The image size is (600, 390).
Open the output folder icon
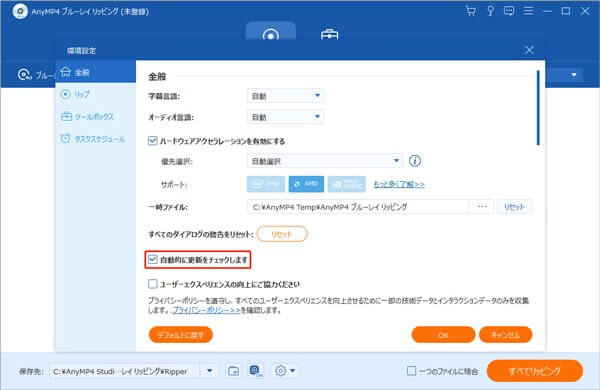(233, 370)
